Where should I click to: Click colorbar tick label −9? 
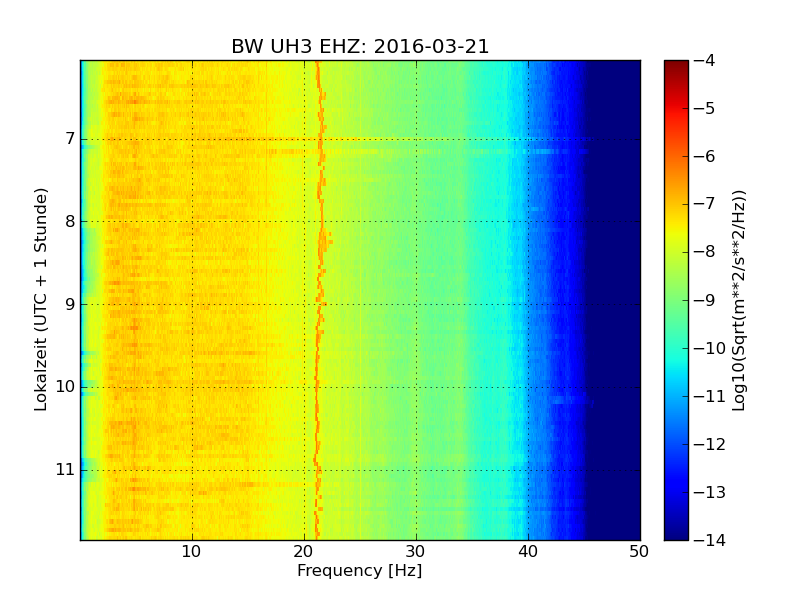pos(705,300)
